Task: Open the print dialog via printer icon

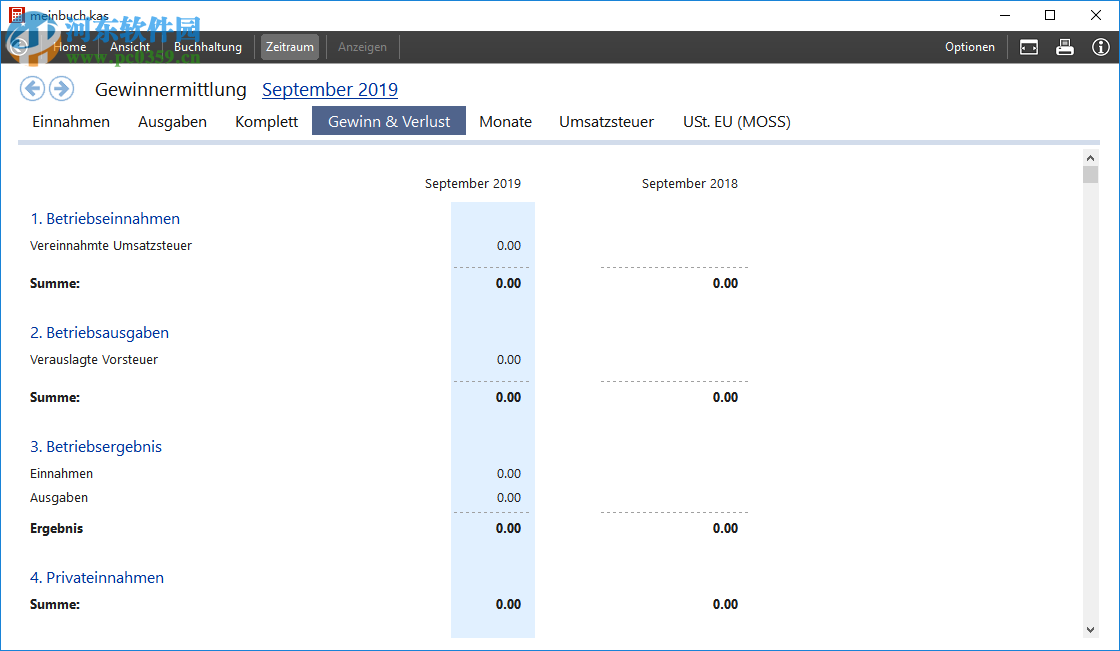Action: click(1064, 46)
